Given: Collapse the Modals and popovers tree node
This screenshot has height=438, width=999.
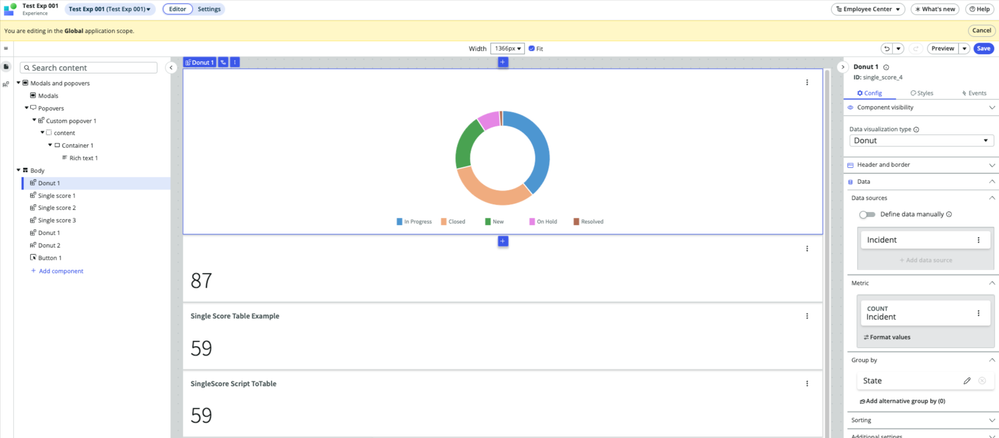Looking at the screenshot, I should (18, 83).
